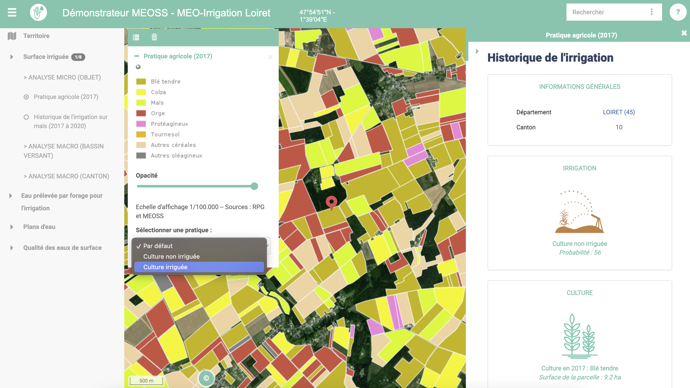Open the layer list grid icon

pos(136,37)
